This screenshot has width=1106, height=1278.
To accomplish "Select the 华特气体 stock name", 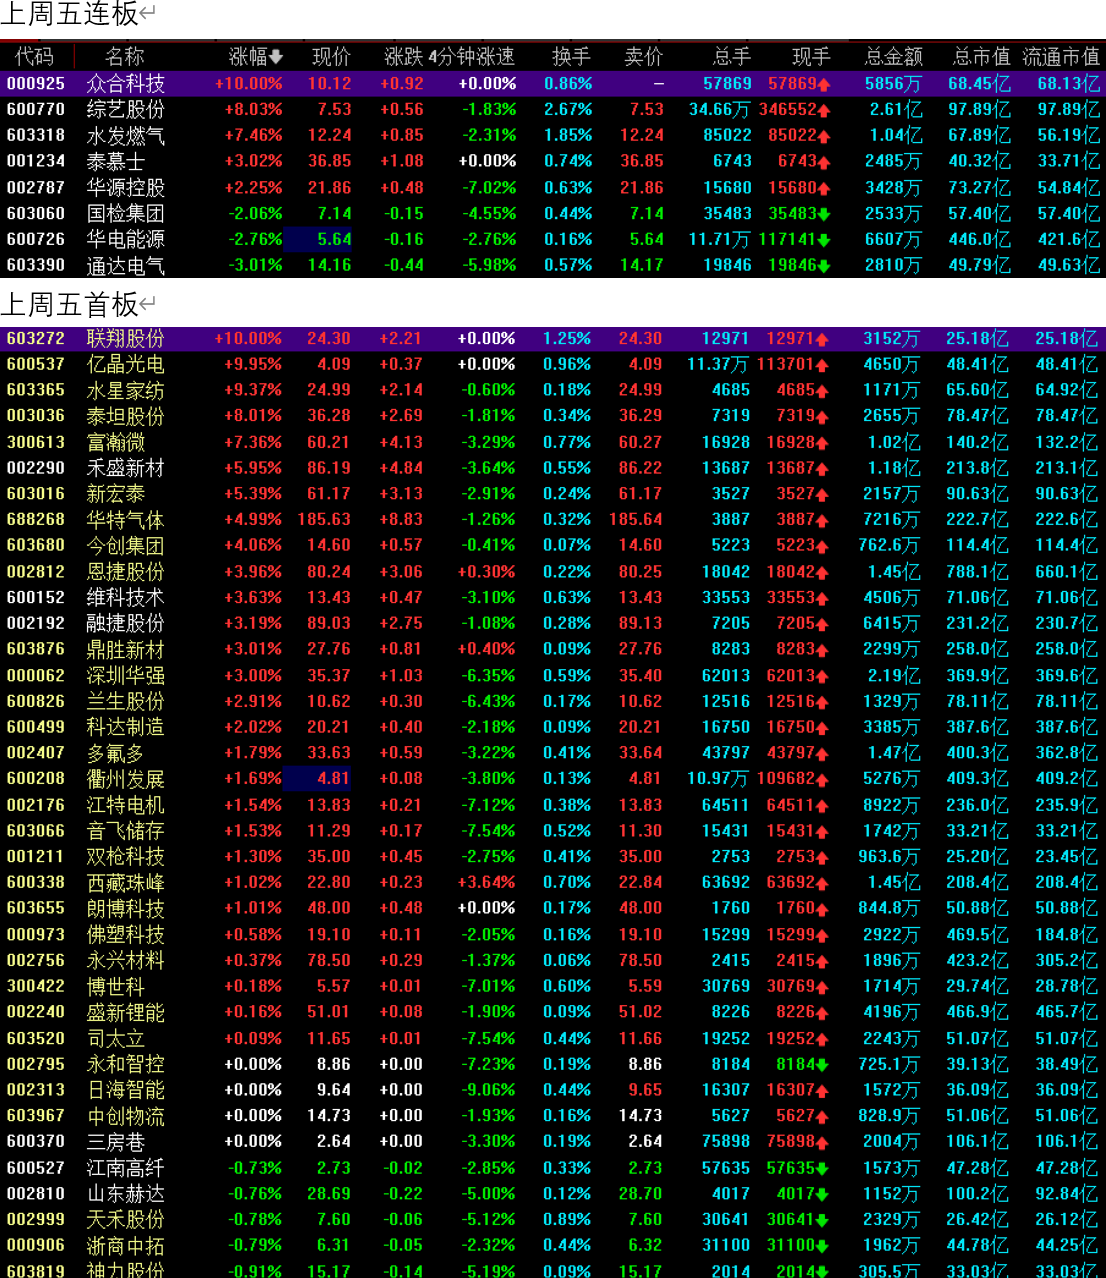I will [x=126, y=520].
